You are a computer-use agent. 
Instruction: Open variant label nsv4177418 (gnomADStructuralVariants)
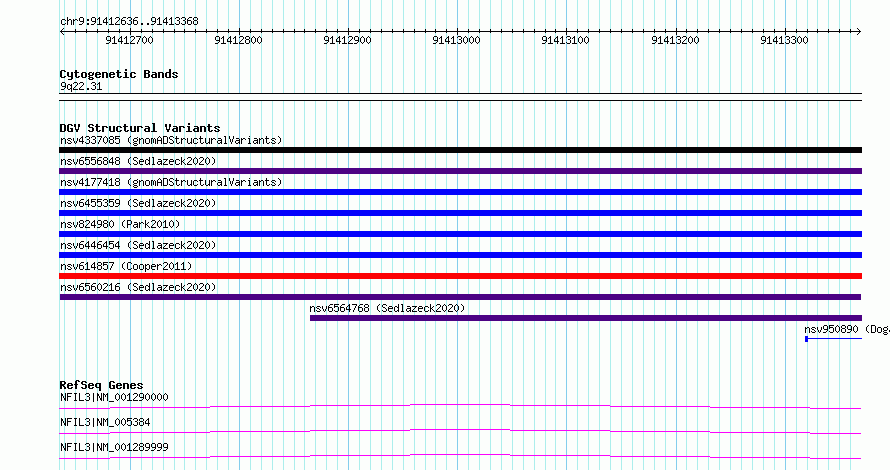click(171, 182)
